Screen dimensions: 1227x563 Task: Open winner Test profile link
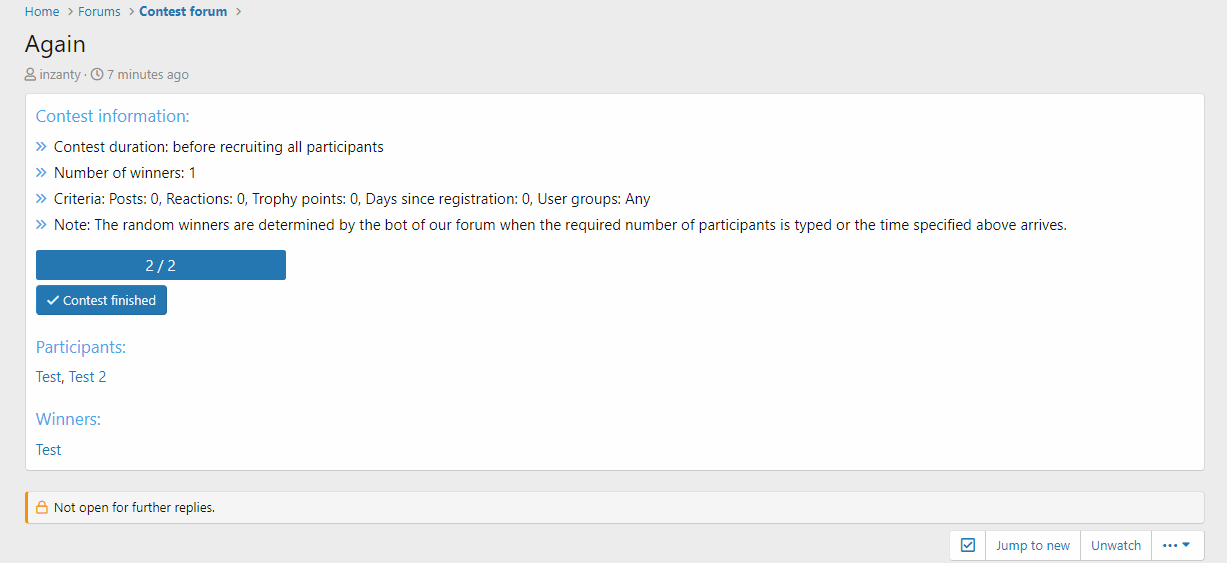pos(48,450)
